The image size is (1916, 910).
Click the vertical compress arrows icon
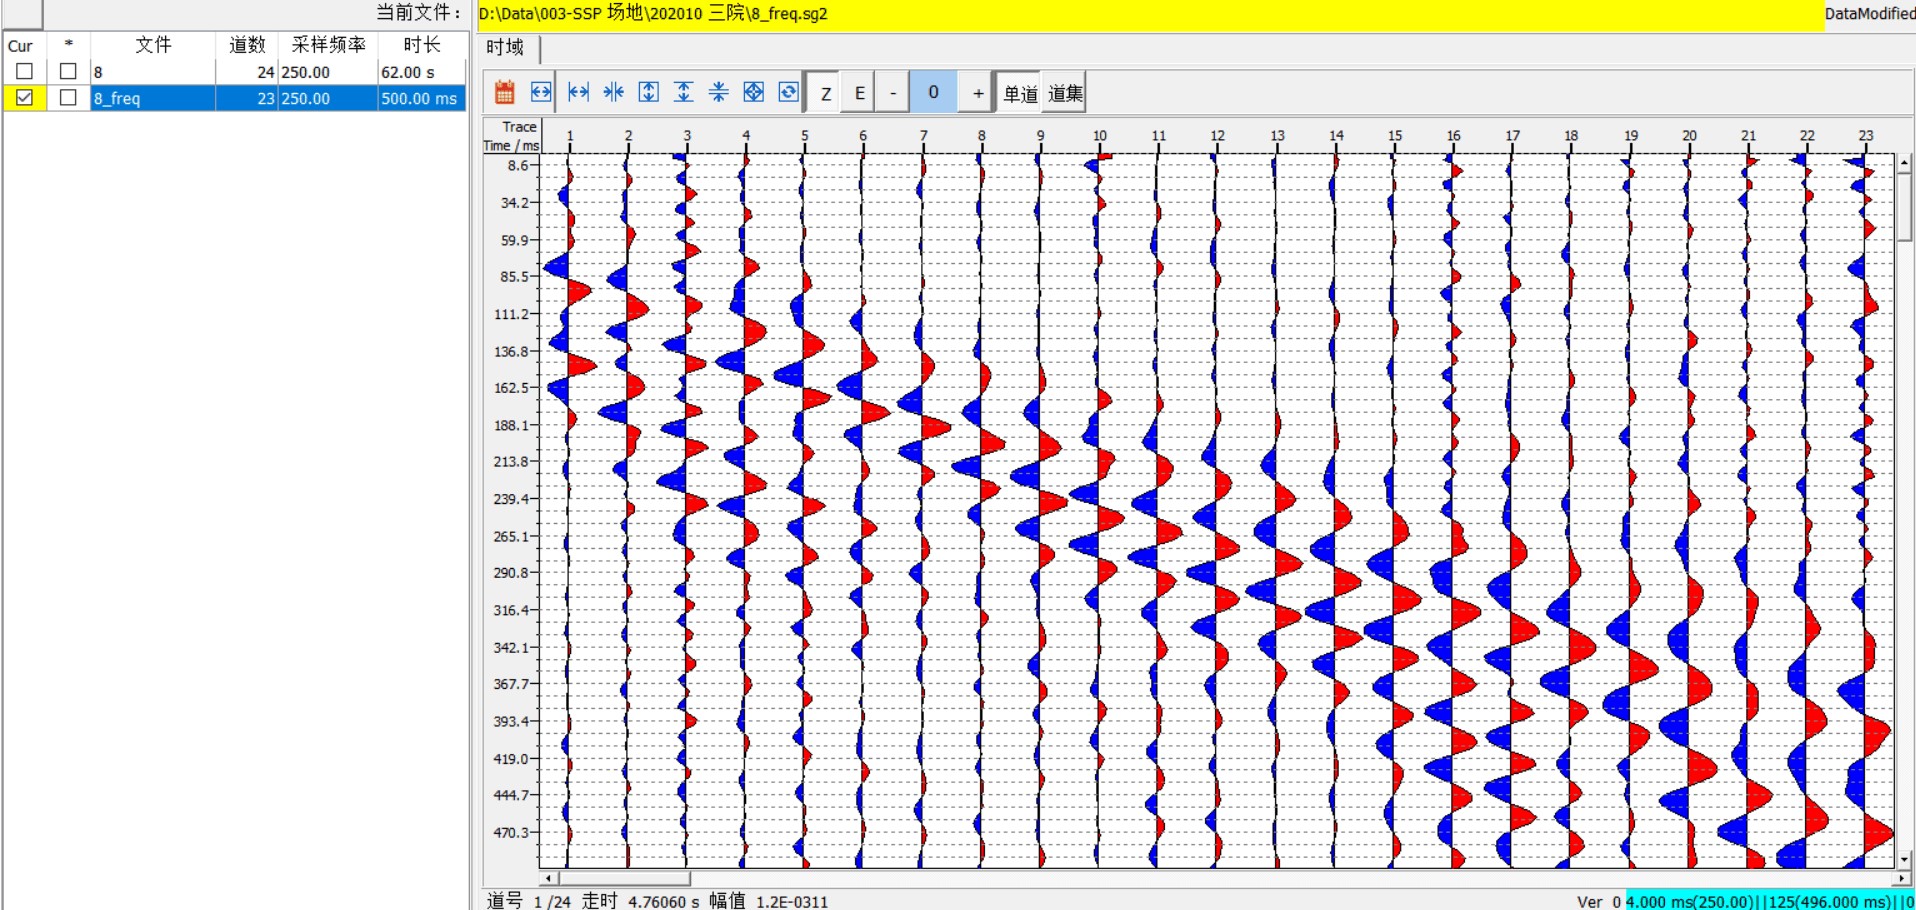719,93
